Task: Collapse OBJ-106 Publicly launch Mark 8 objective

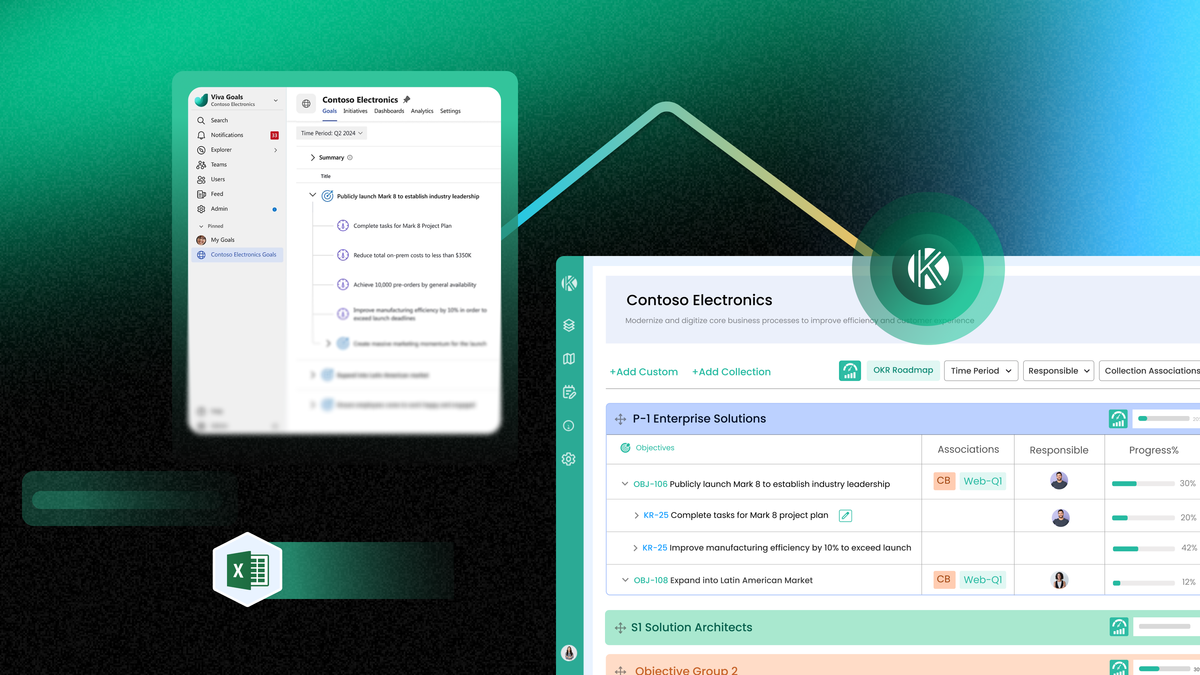Action: coord(625,484)
